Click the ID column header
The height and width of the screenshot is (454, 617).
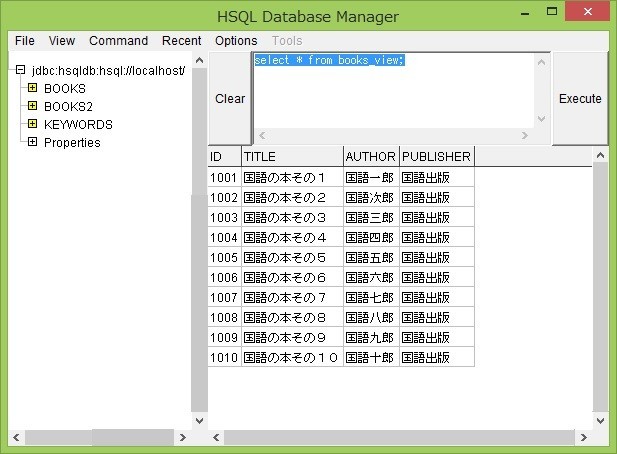click(224, 156)
